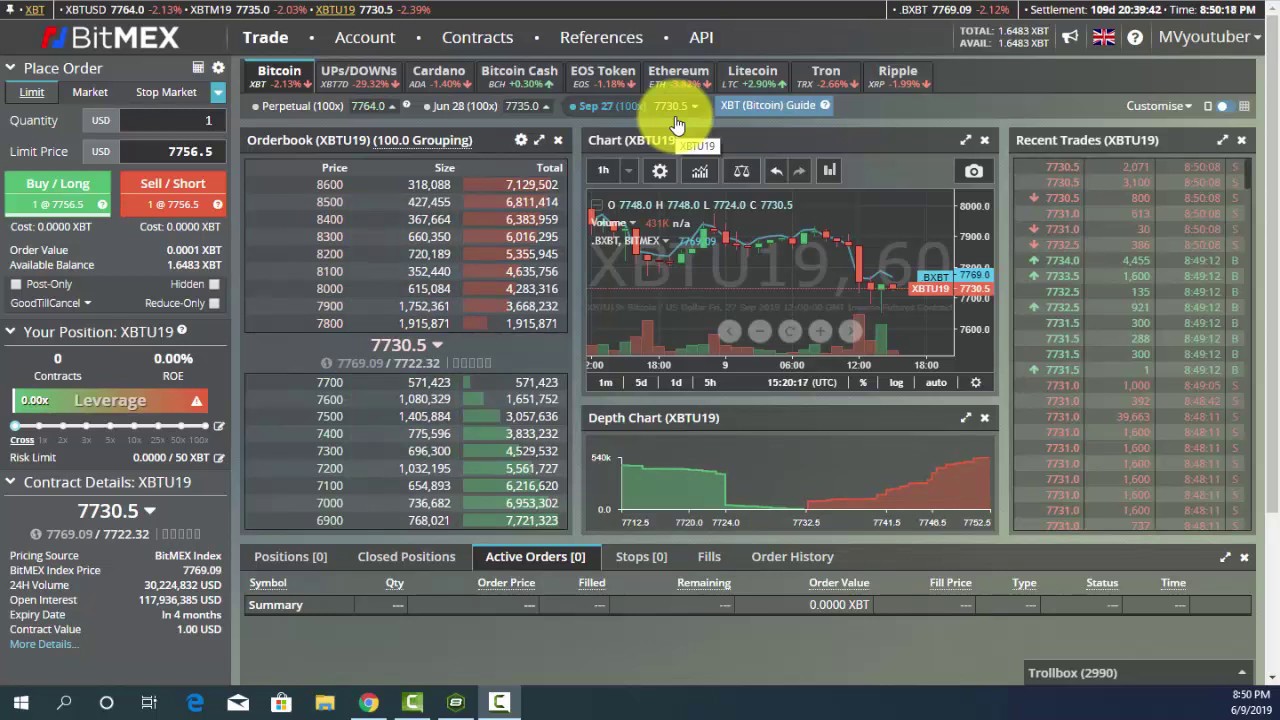Redo chart action
This screenshot has width=1280, height=720.
[799, 171]
